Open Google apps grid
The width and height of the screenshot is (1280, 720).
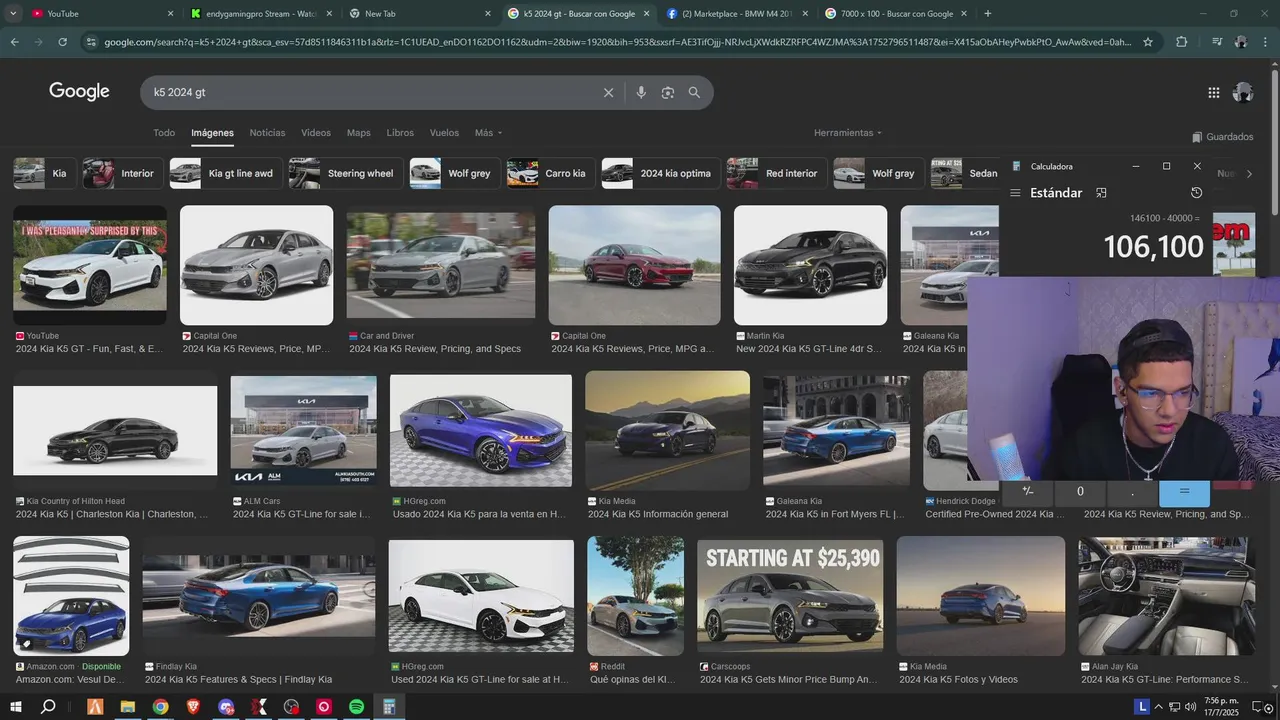click(1213, 92)
